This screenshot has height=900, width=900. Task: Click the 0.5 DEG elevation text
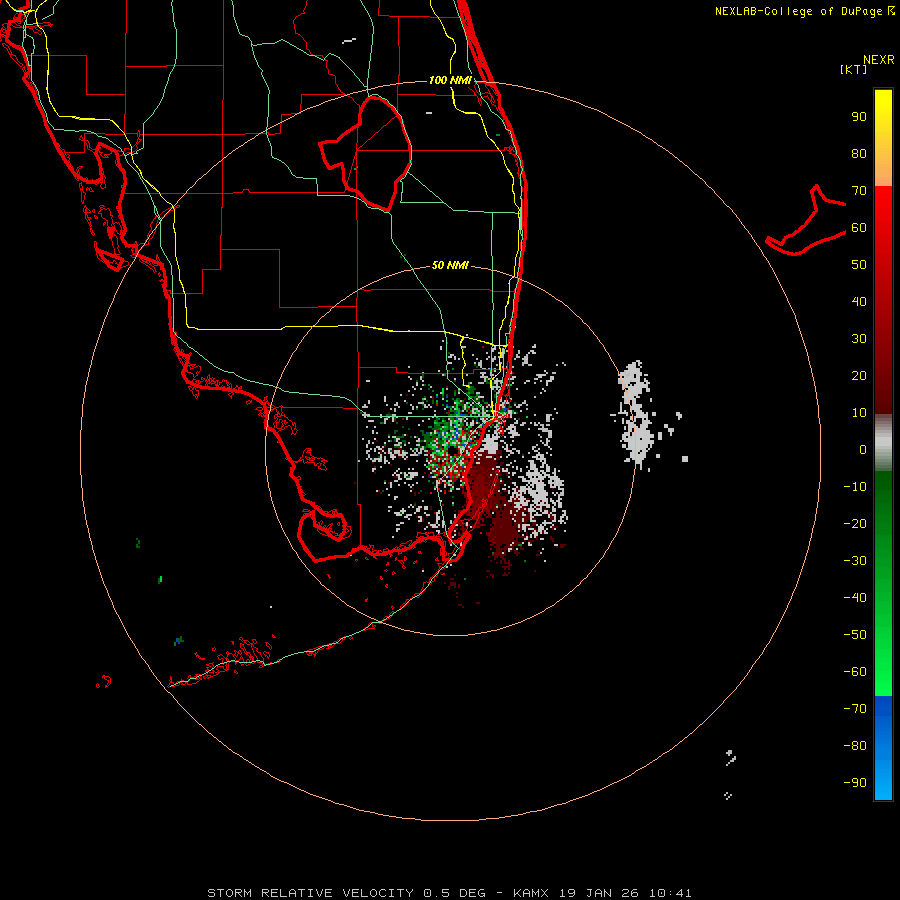[x=455, y=893]
